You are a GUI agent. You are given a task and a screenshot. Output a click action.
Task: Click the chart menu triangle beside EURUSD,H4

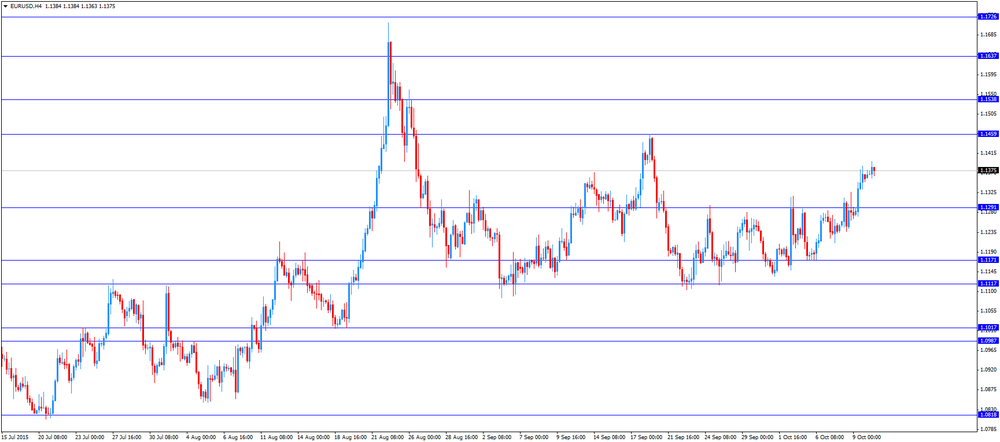coord(6,5)
